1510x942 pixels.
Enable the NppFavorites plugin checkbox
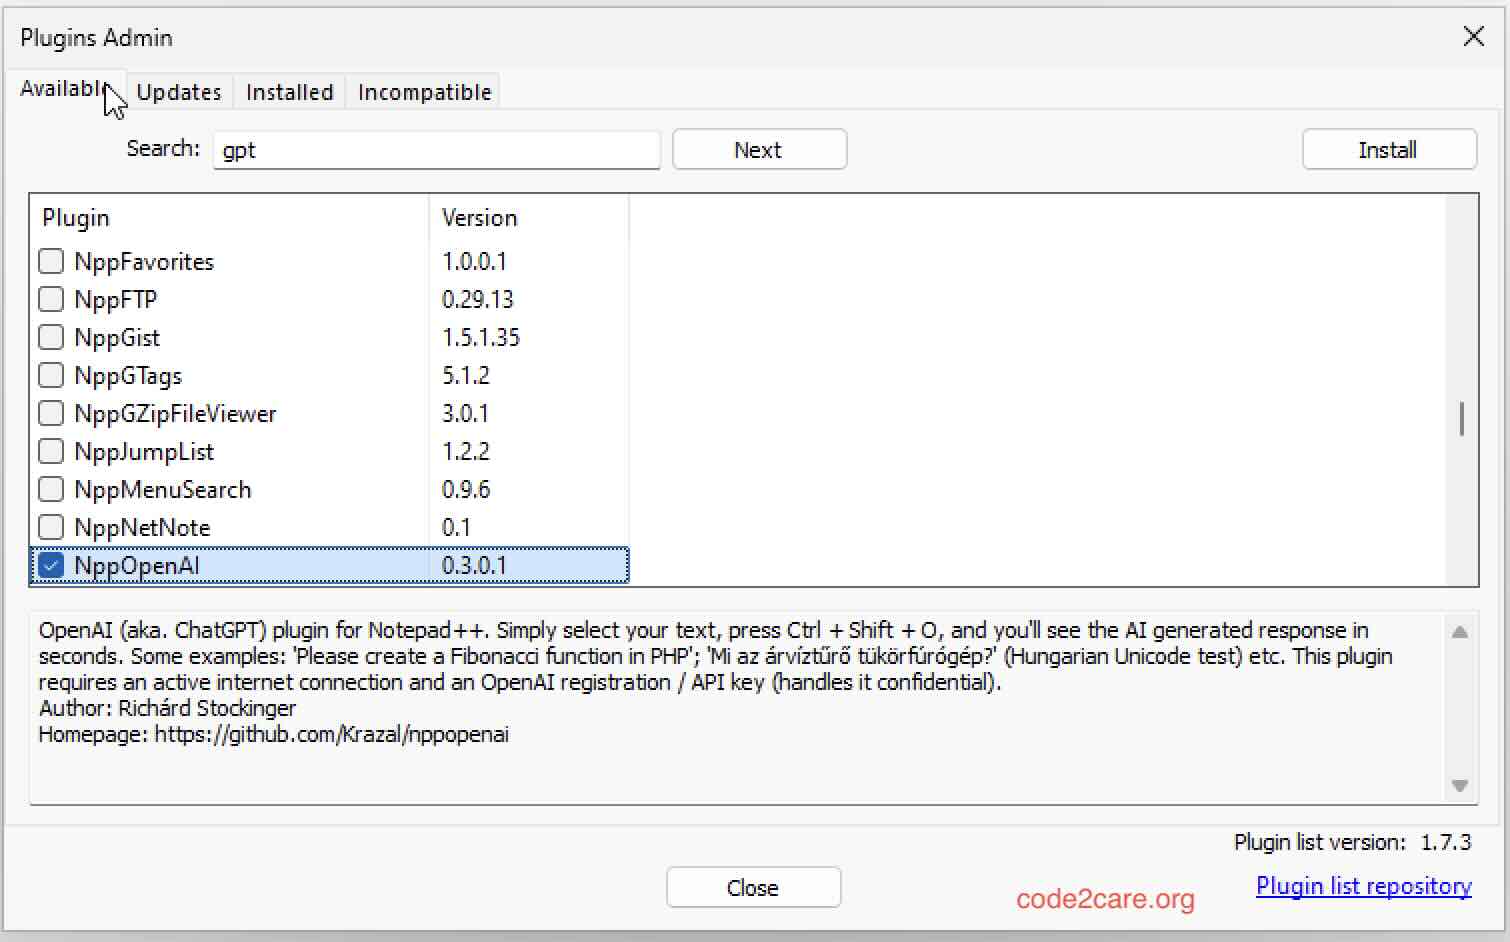(x=51, y=261)
